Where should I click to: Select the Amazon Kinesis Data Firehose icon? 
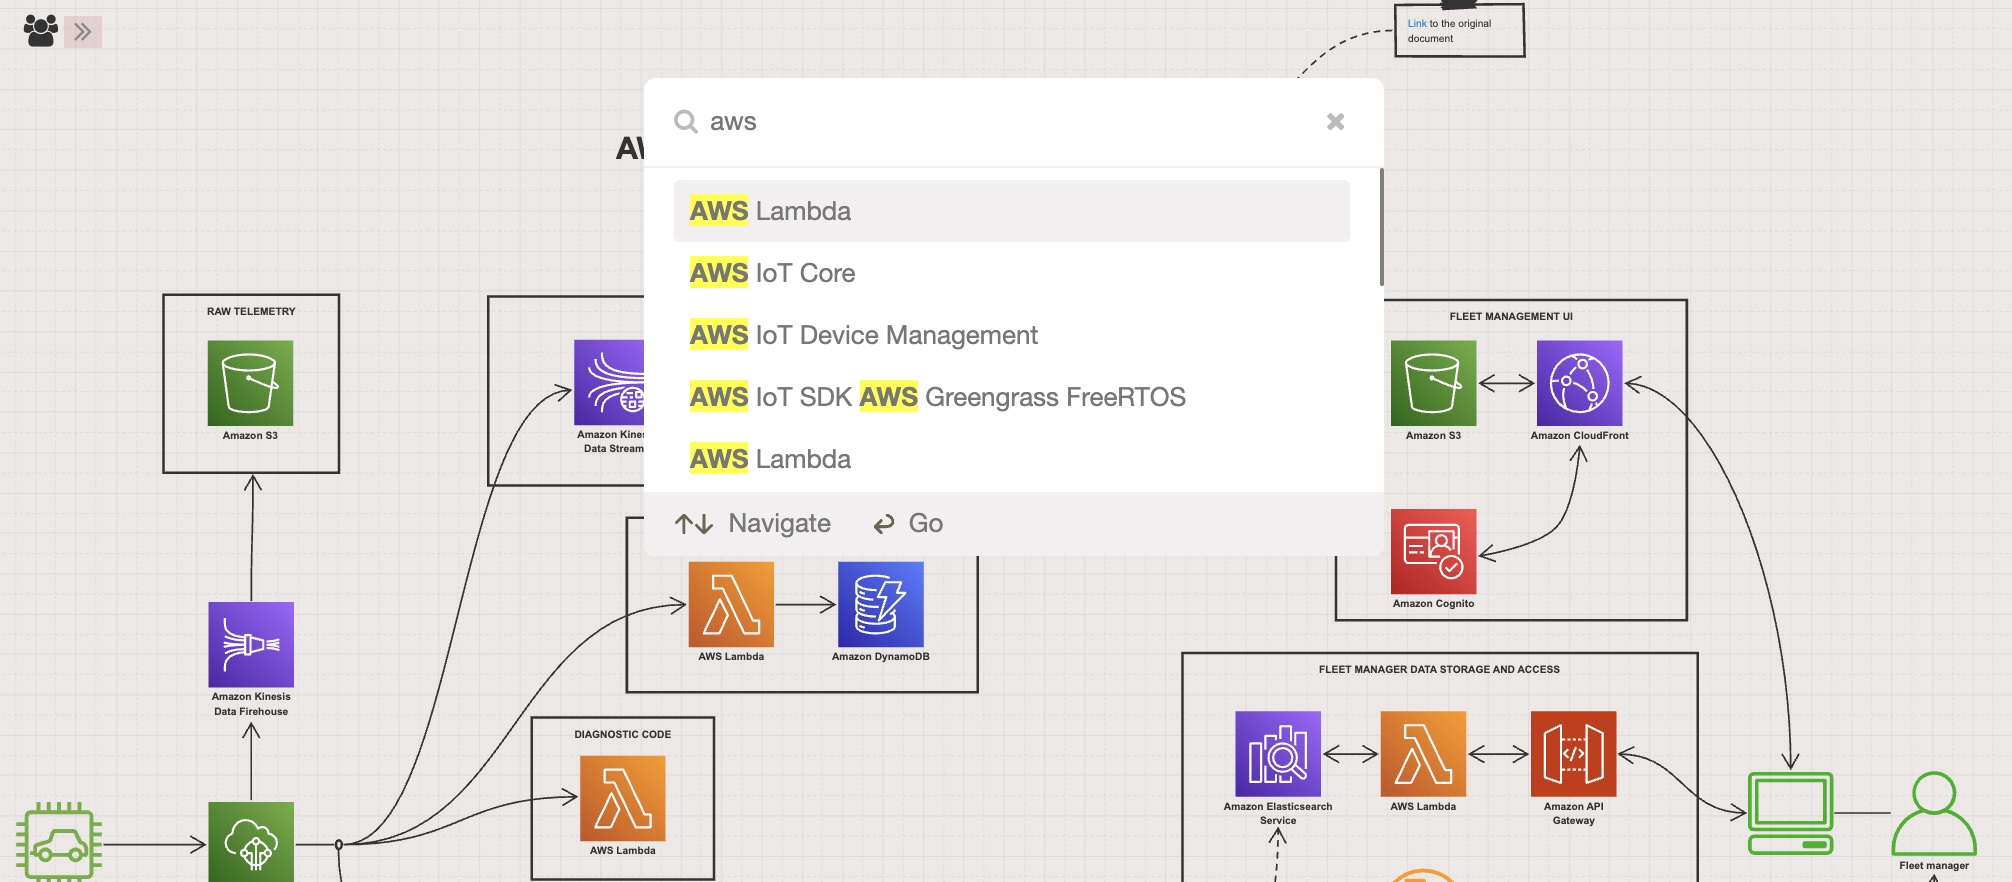tap(251, 645)
